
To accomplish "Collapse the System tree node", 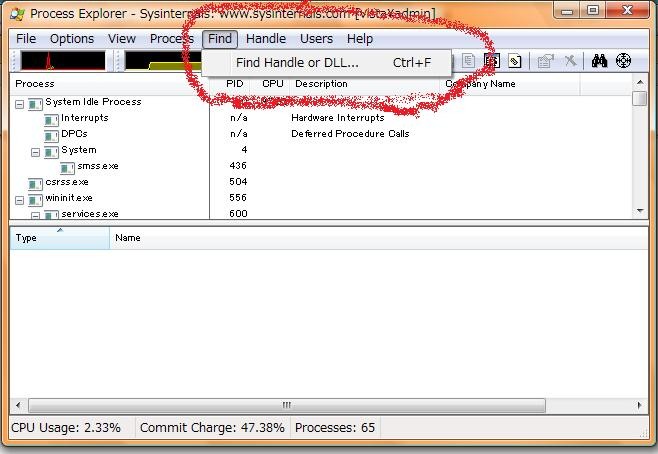I will (36, 152).
